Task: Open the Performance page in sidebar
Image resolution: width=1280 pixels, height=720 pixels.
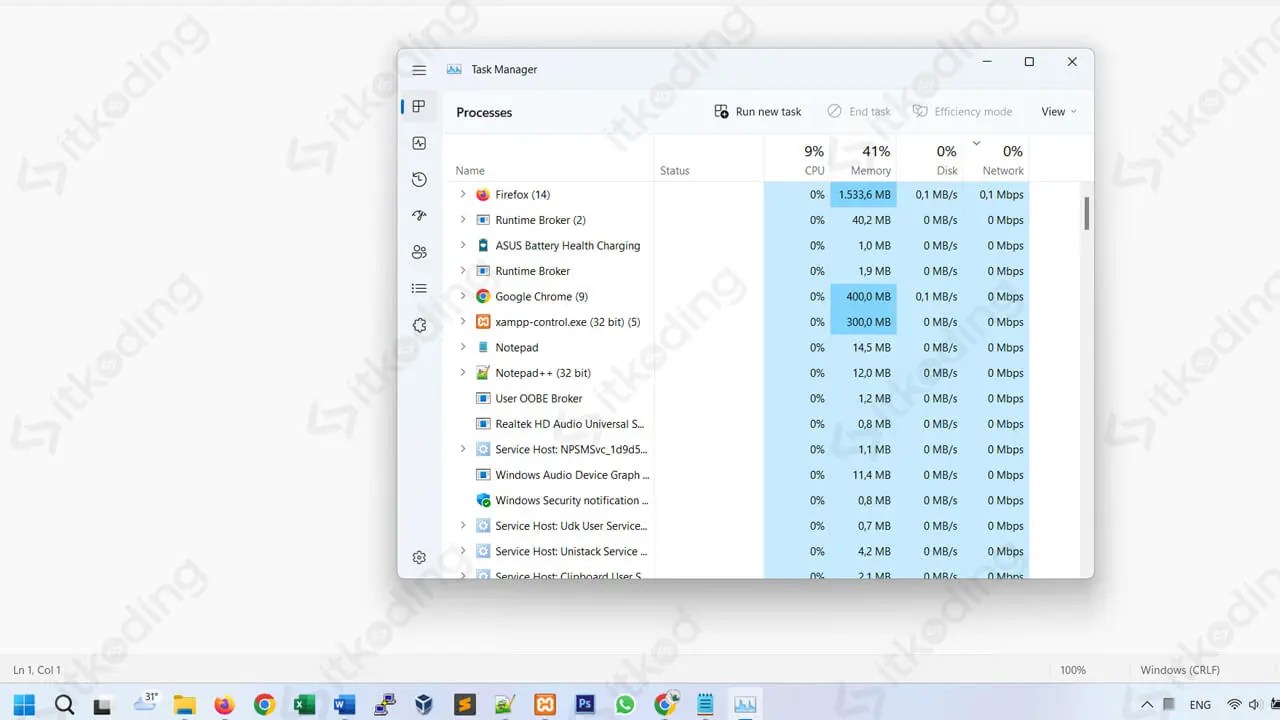Action: (419, 143)
